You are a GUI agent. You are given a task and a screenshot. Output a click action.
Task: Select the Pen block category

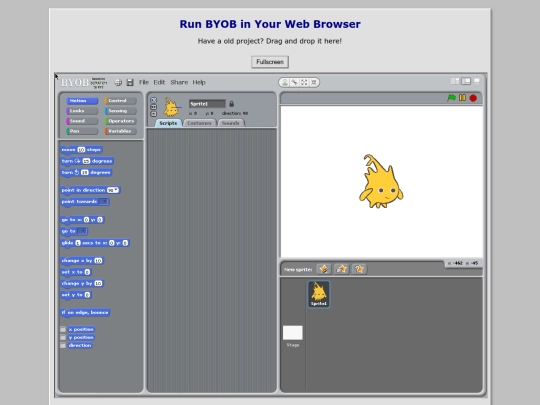[82, 131]
